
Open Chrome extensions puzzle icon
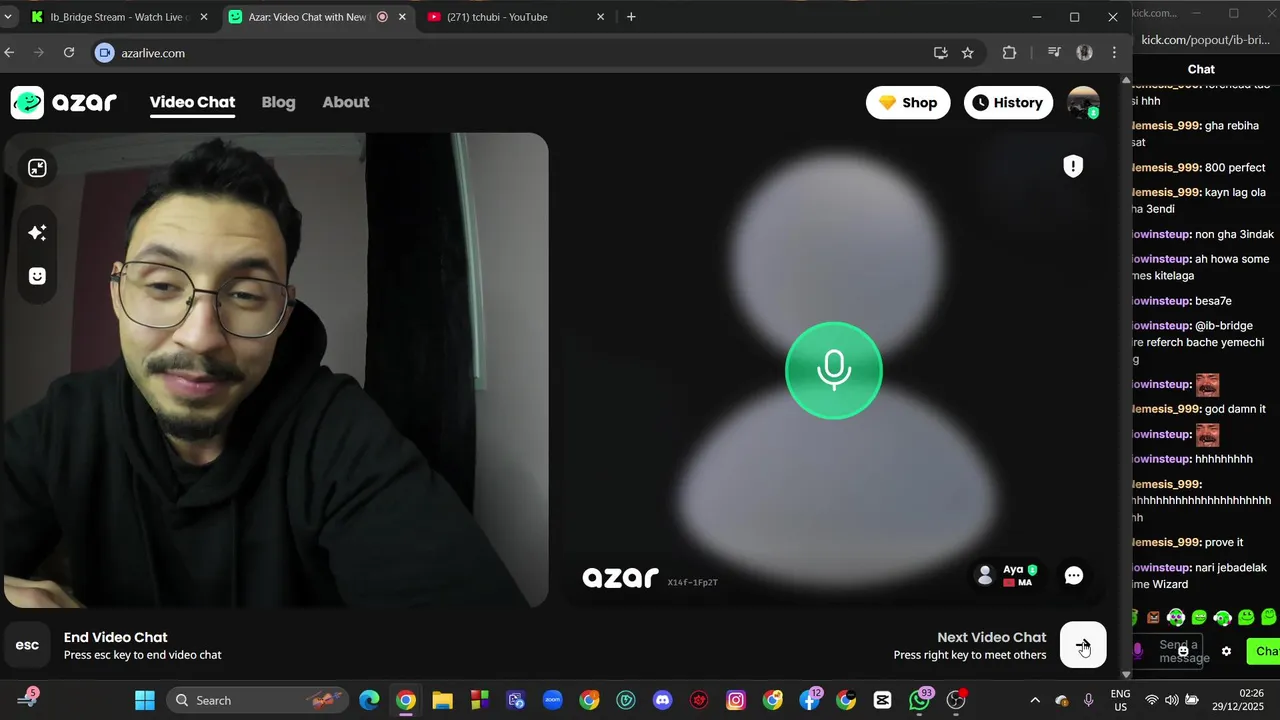pyautogui.click(x=1009, y=53)
